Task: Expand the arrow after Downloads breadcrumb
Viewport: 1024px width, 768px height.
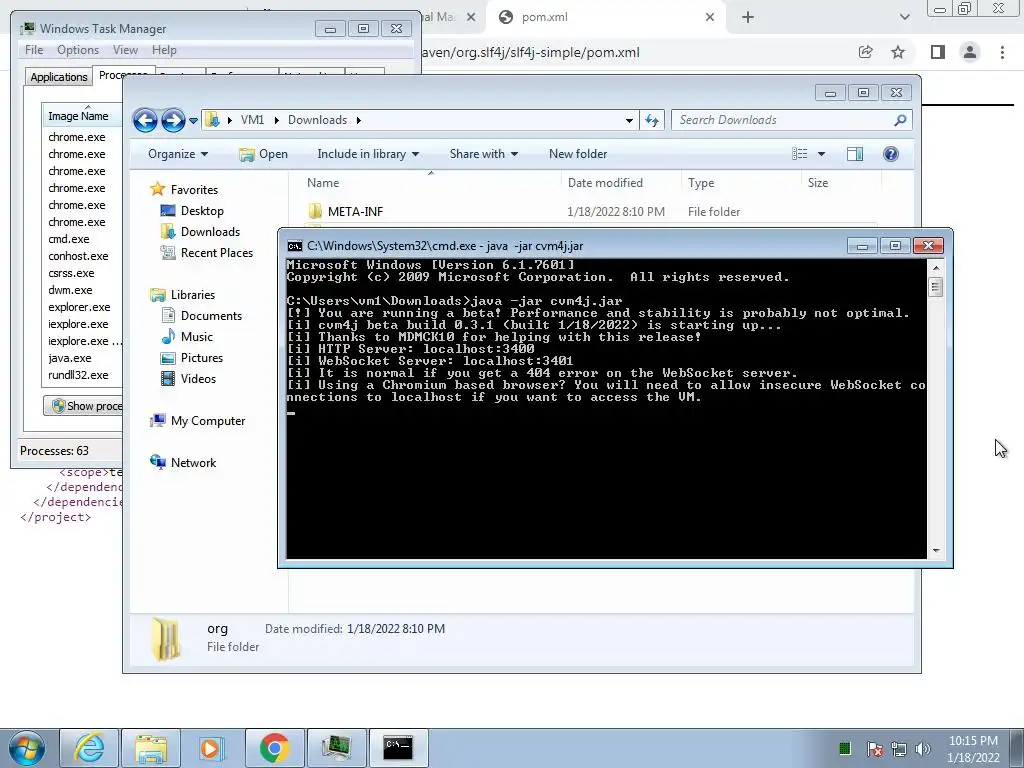Action: pos(359,120)
